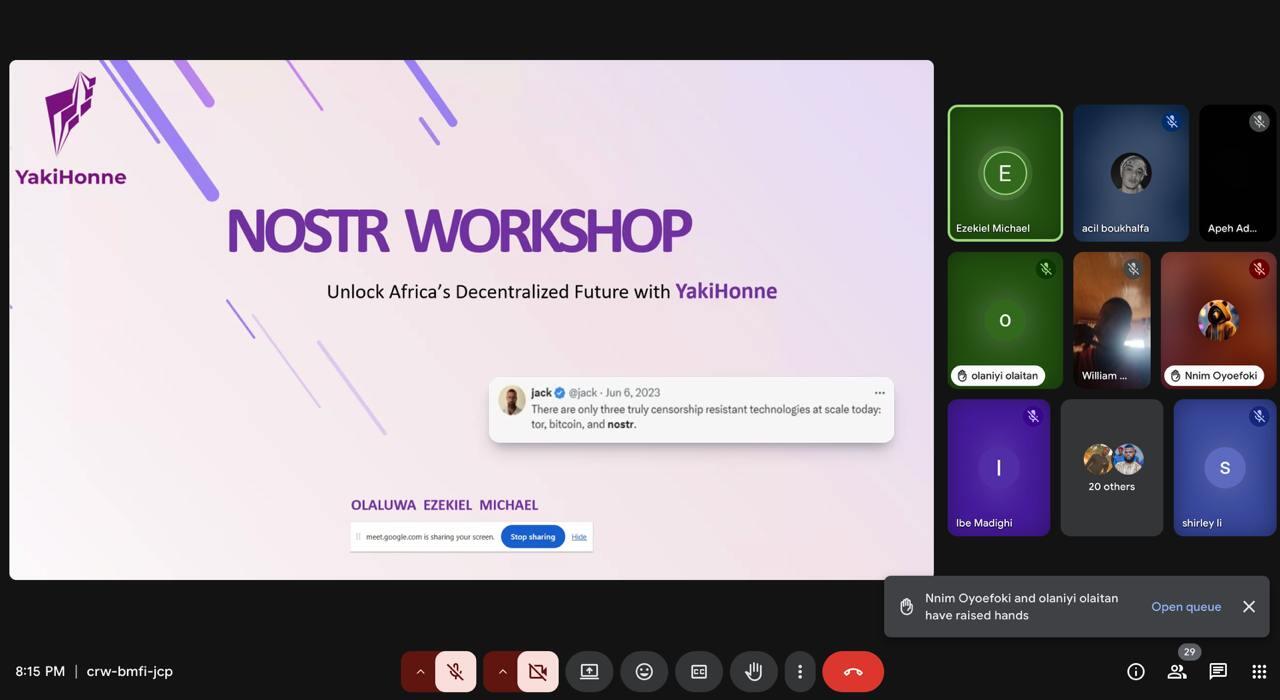Screen dimensions: 1280x700
Task: Click the tweet's three-dot options in slide
Action: pos(880,393)
